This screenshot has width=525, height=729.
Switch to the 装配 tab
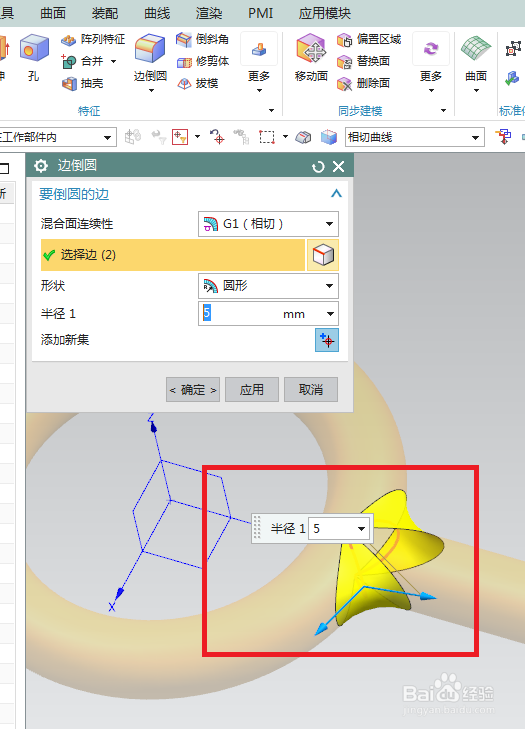pos(105,13)
